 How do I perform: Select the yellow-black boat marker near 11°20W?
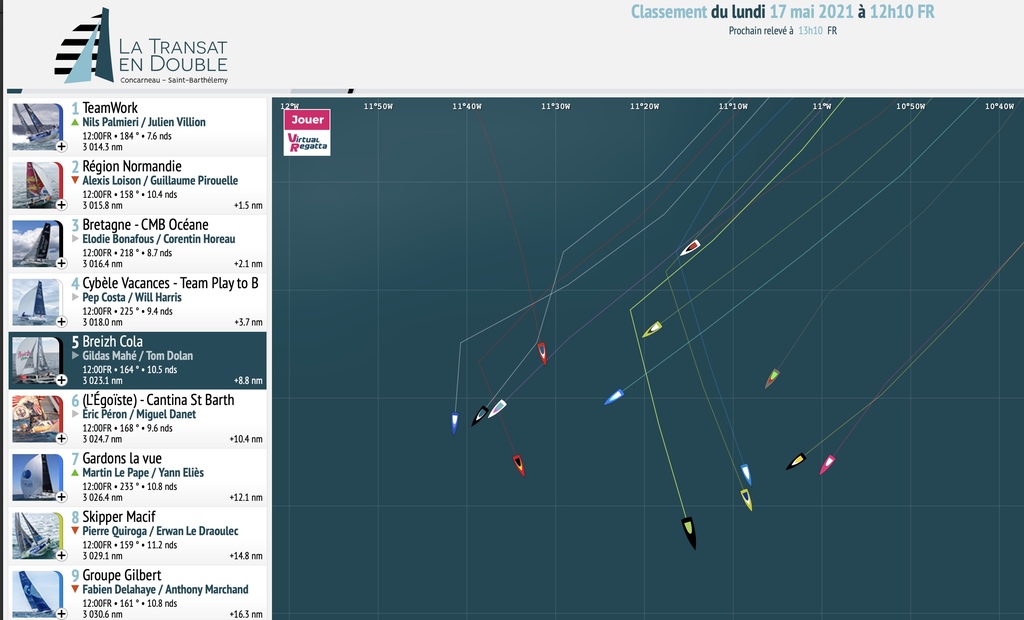[x=652, y=329]
